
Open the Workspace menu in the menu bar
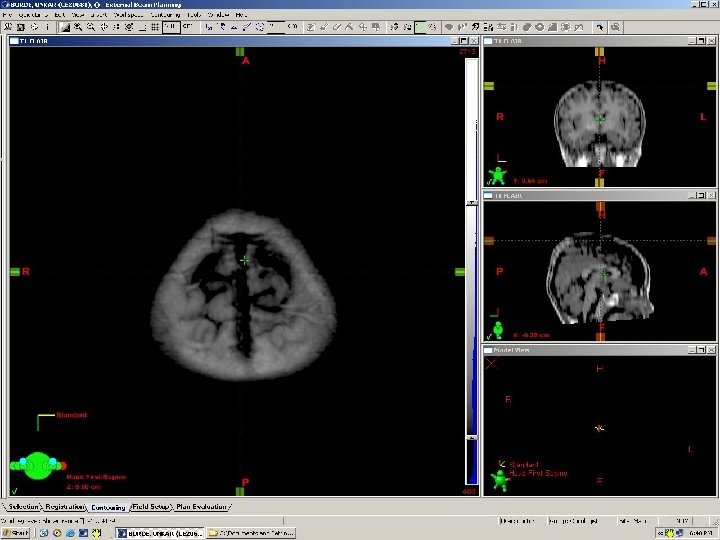pos(128,15)
